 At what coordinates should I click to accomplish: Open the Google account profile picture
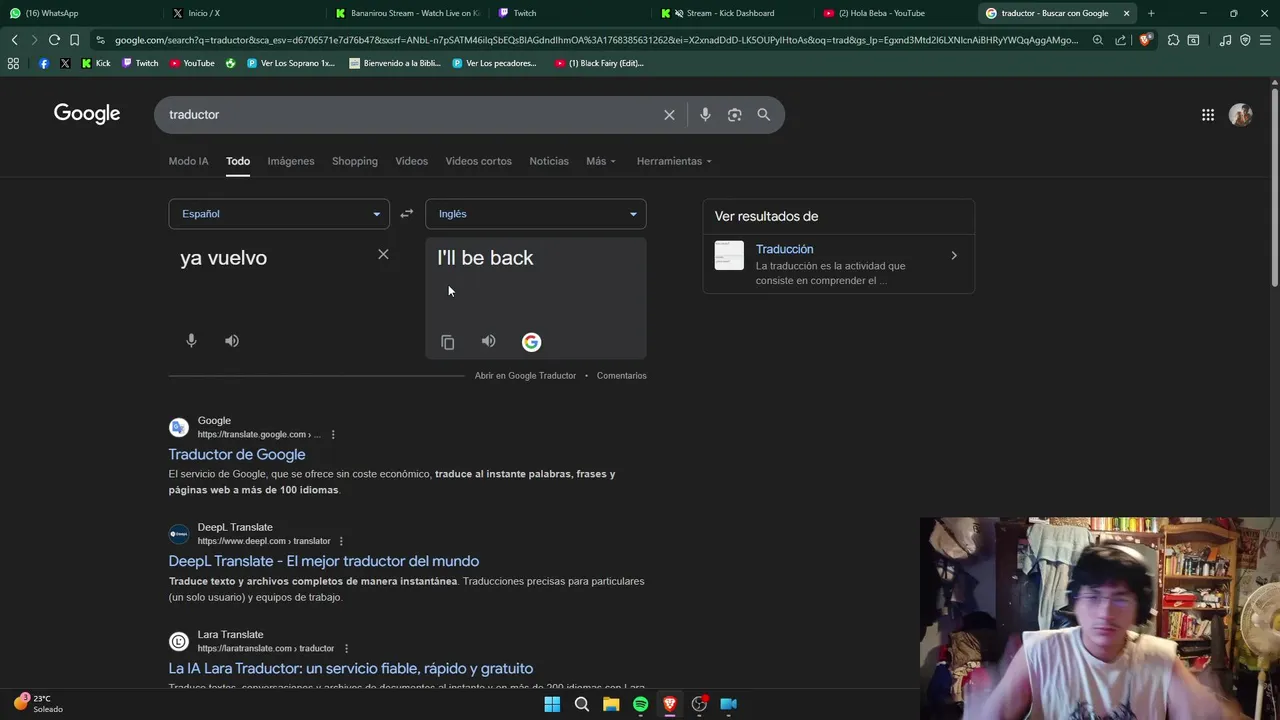[x=1240, y=115]
